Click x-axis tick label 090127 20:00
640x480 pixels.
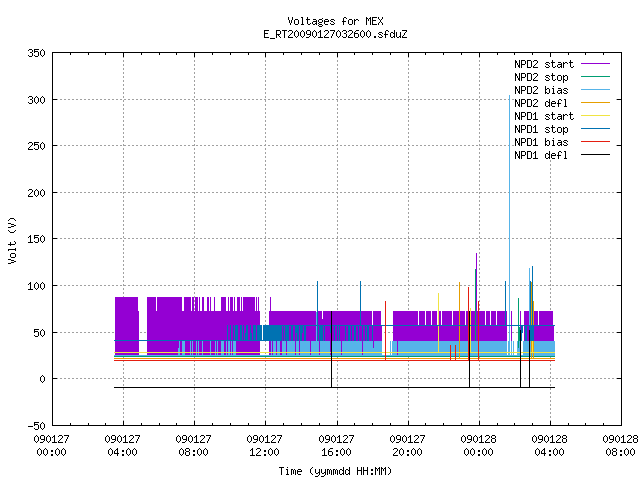click(407, 446)
